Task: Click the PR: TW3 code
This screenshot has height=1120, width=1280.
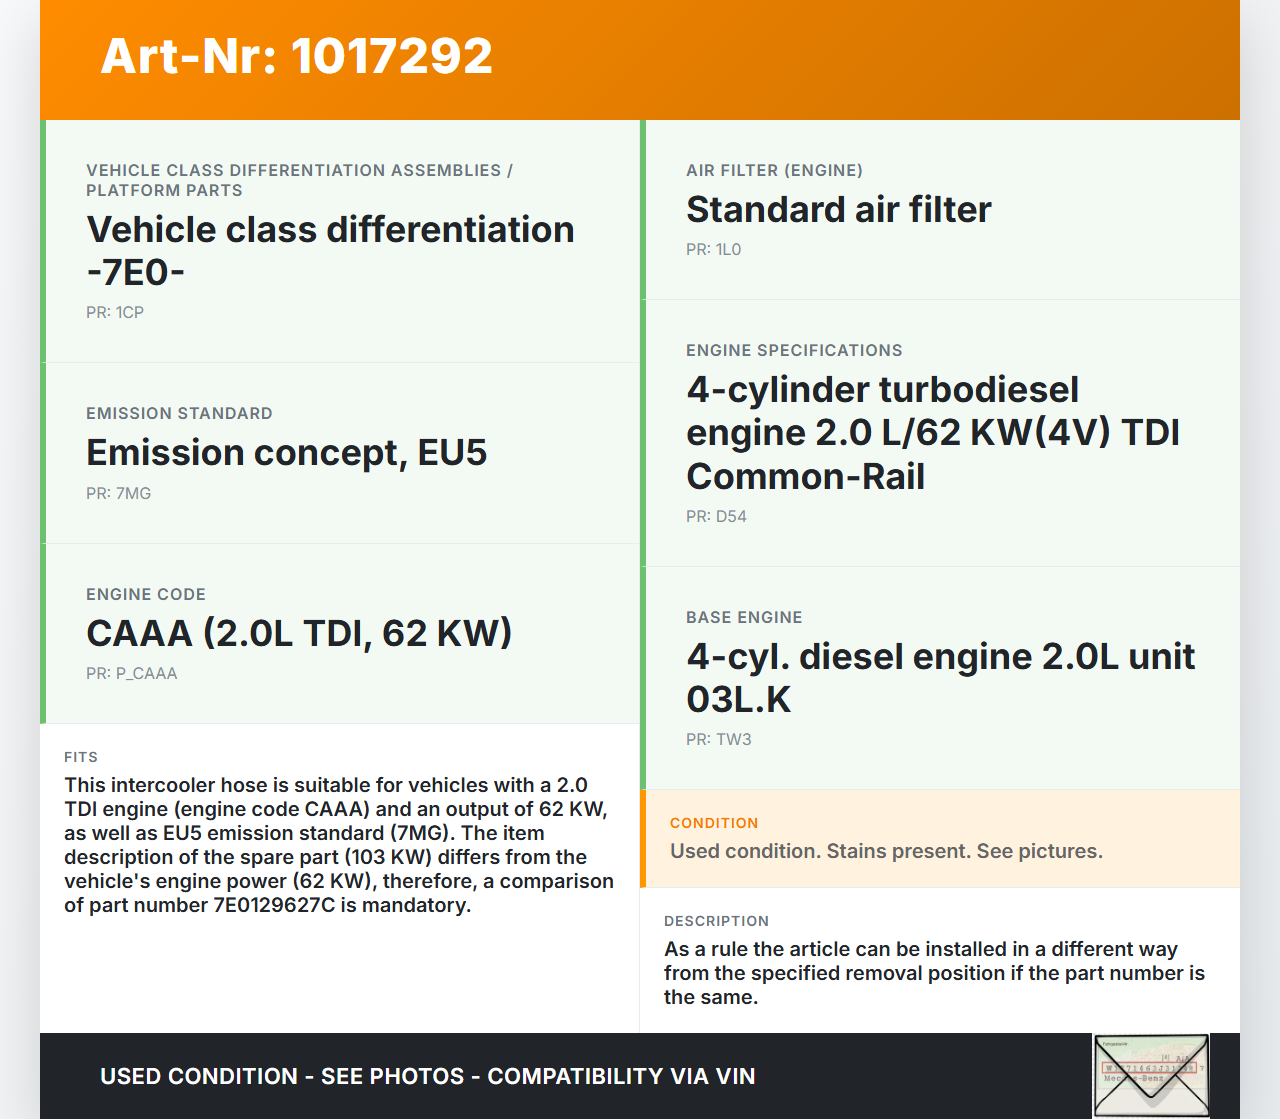Action: tap(718, 739)
